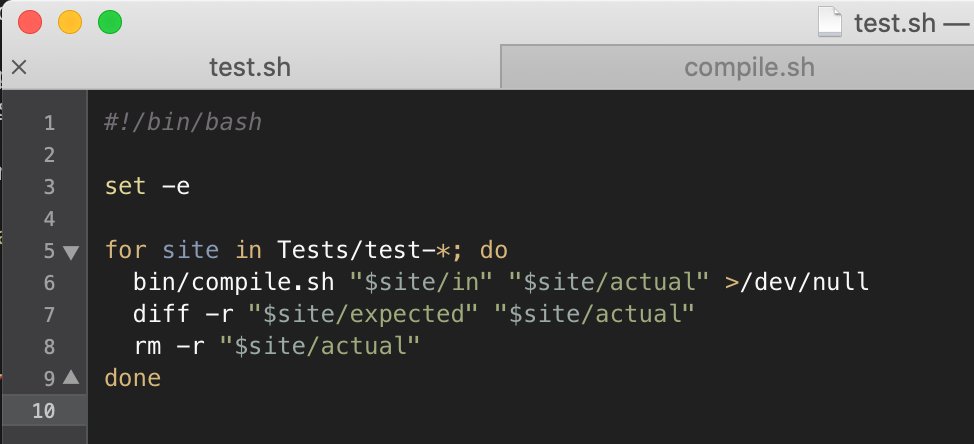
Task: Click line number 10 in the gutter
Action: (43, 411)
